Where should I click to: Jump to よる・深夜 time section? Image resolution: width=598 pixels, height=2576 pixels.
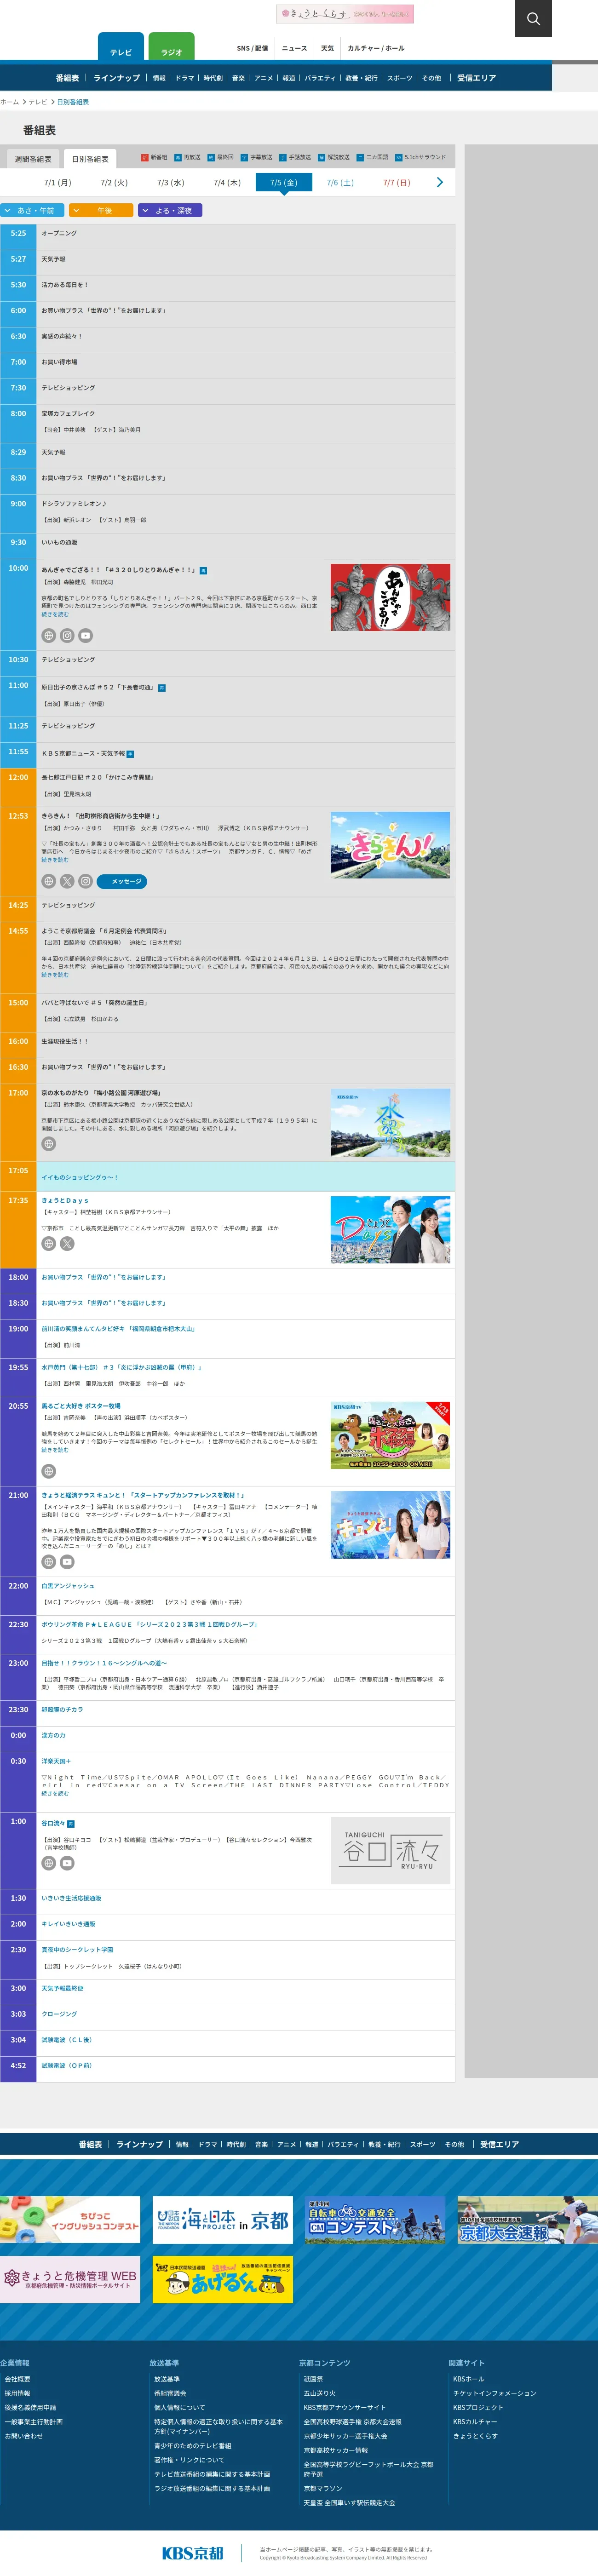coord(170,210)
